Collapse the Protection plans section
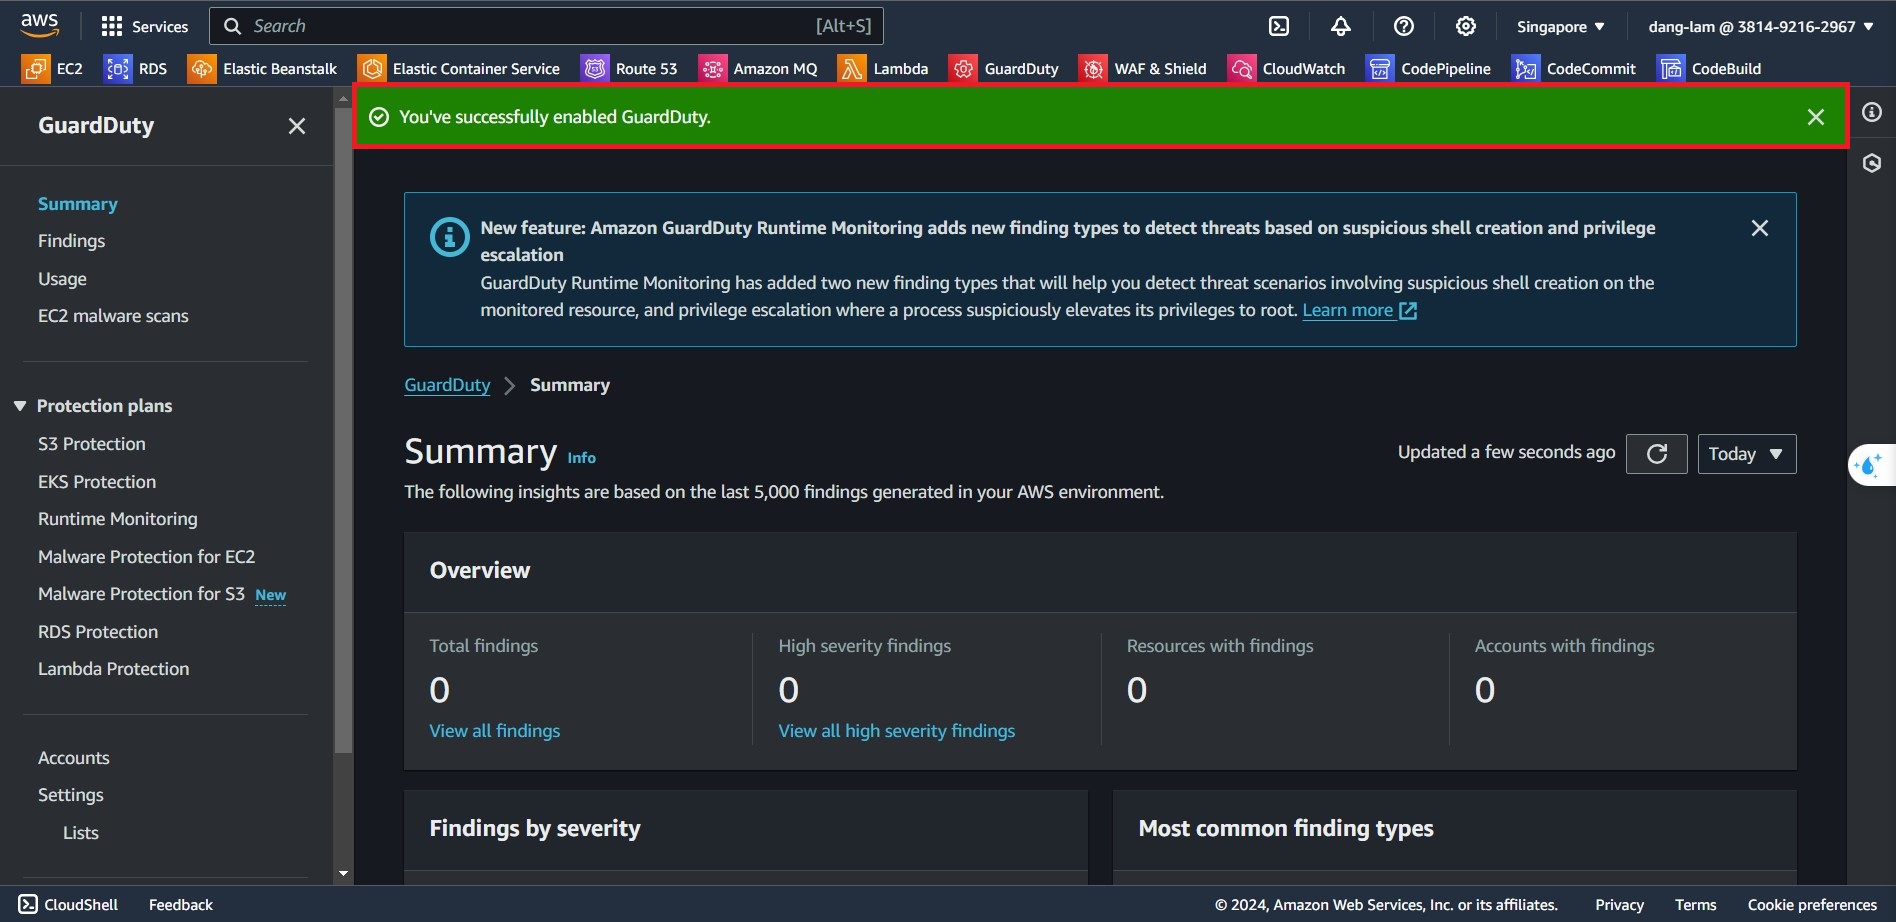1896x922 pixels. [20, 406]
